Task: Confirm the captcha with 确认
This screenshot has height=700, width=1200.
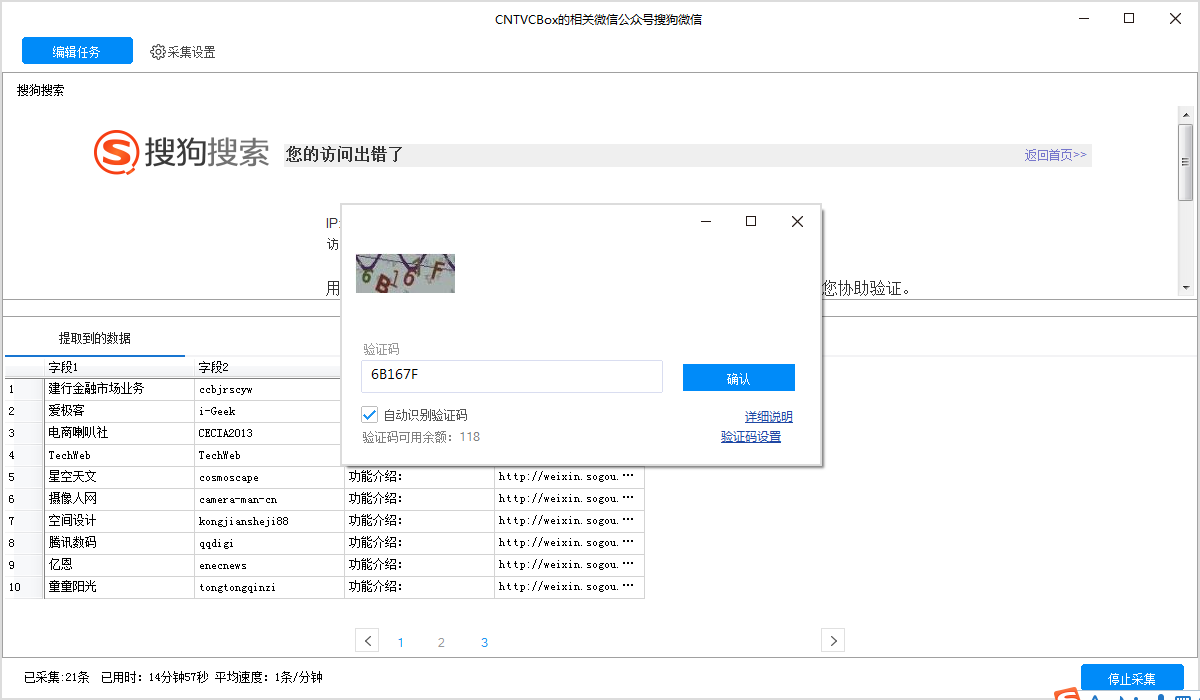Action: [x=739, y=378]
